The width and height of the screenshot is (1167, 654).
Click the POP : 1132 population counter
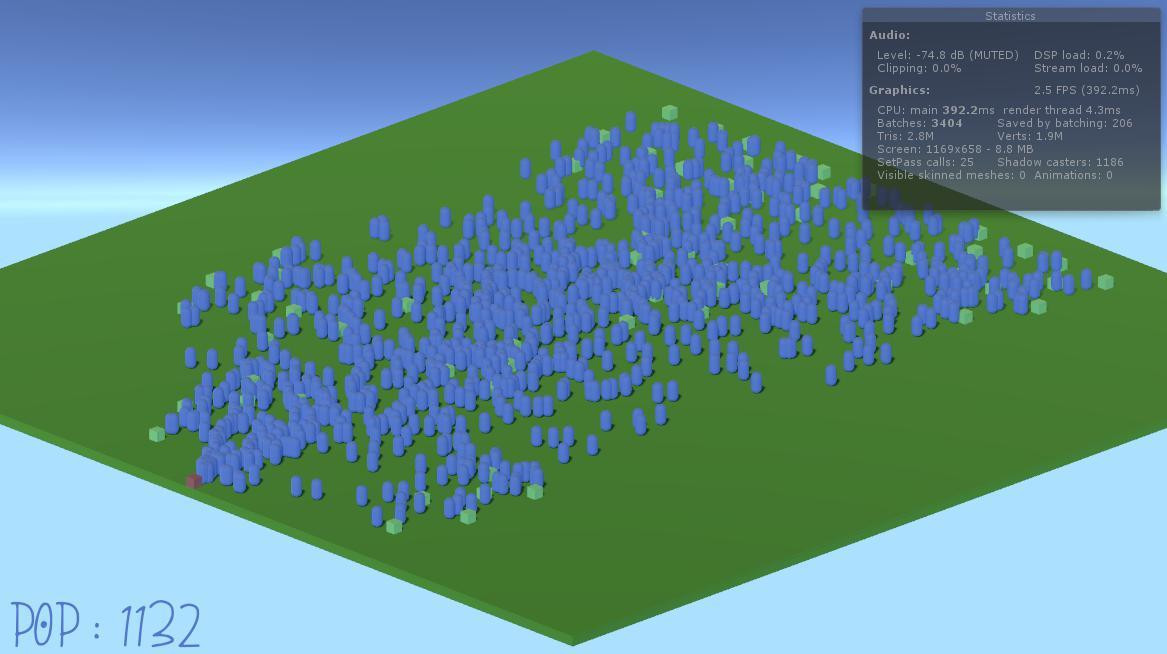click(106, 625)
